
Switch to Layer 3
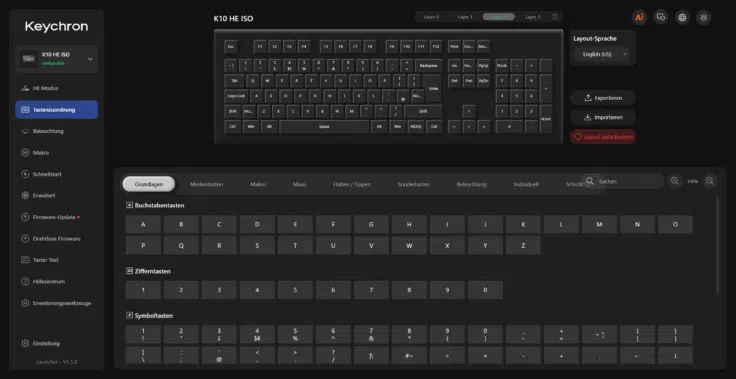(532, 17)
